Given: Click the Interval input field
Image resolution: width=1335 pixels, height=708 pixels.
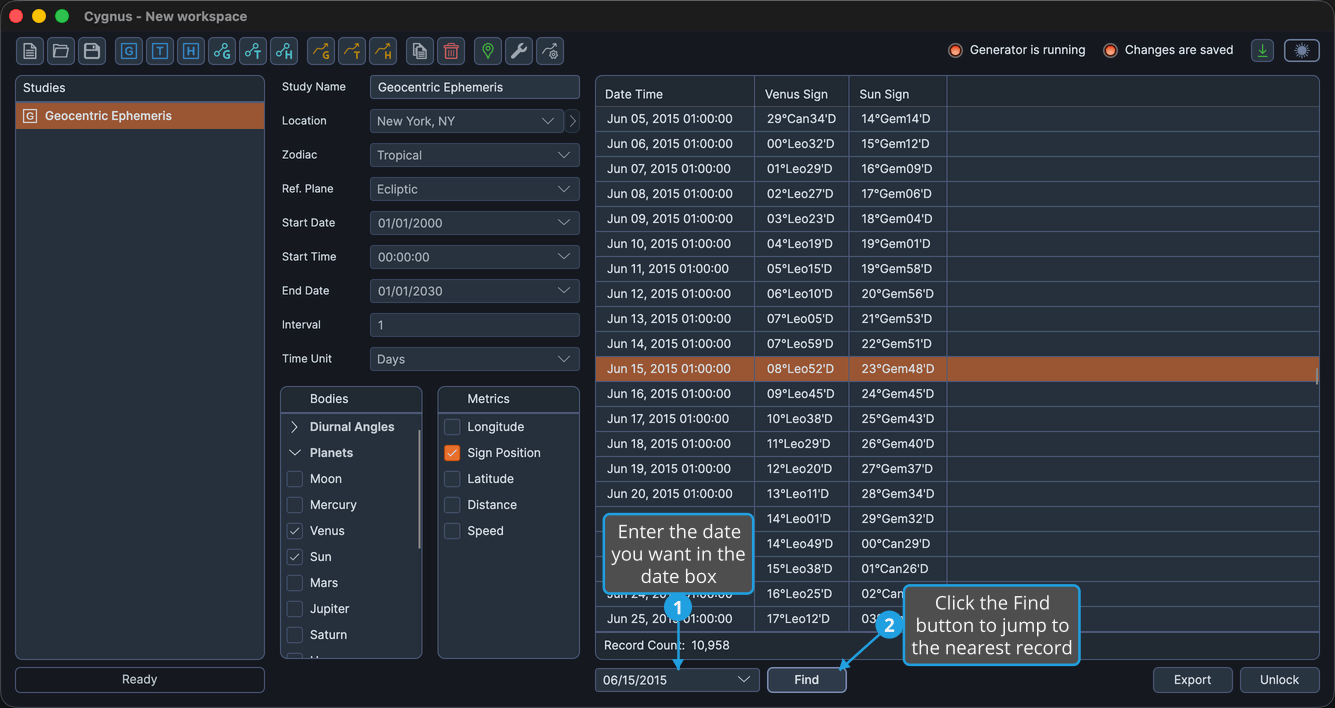Looking at the screenshot, I should click(475, 325).
